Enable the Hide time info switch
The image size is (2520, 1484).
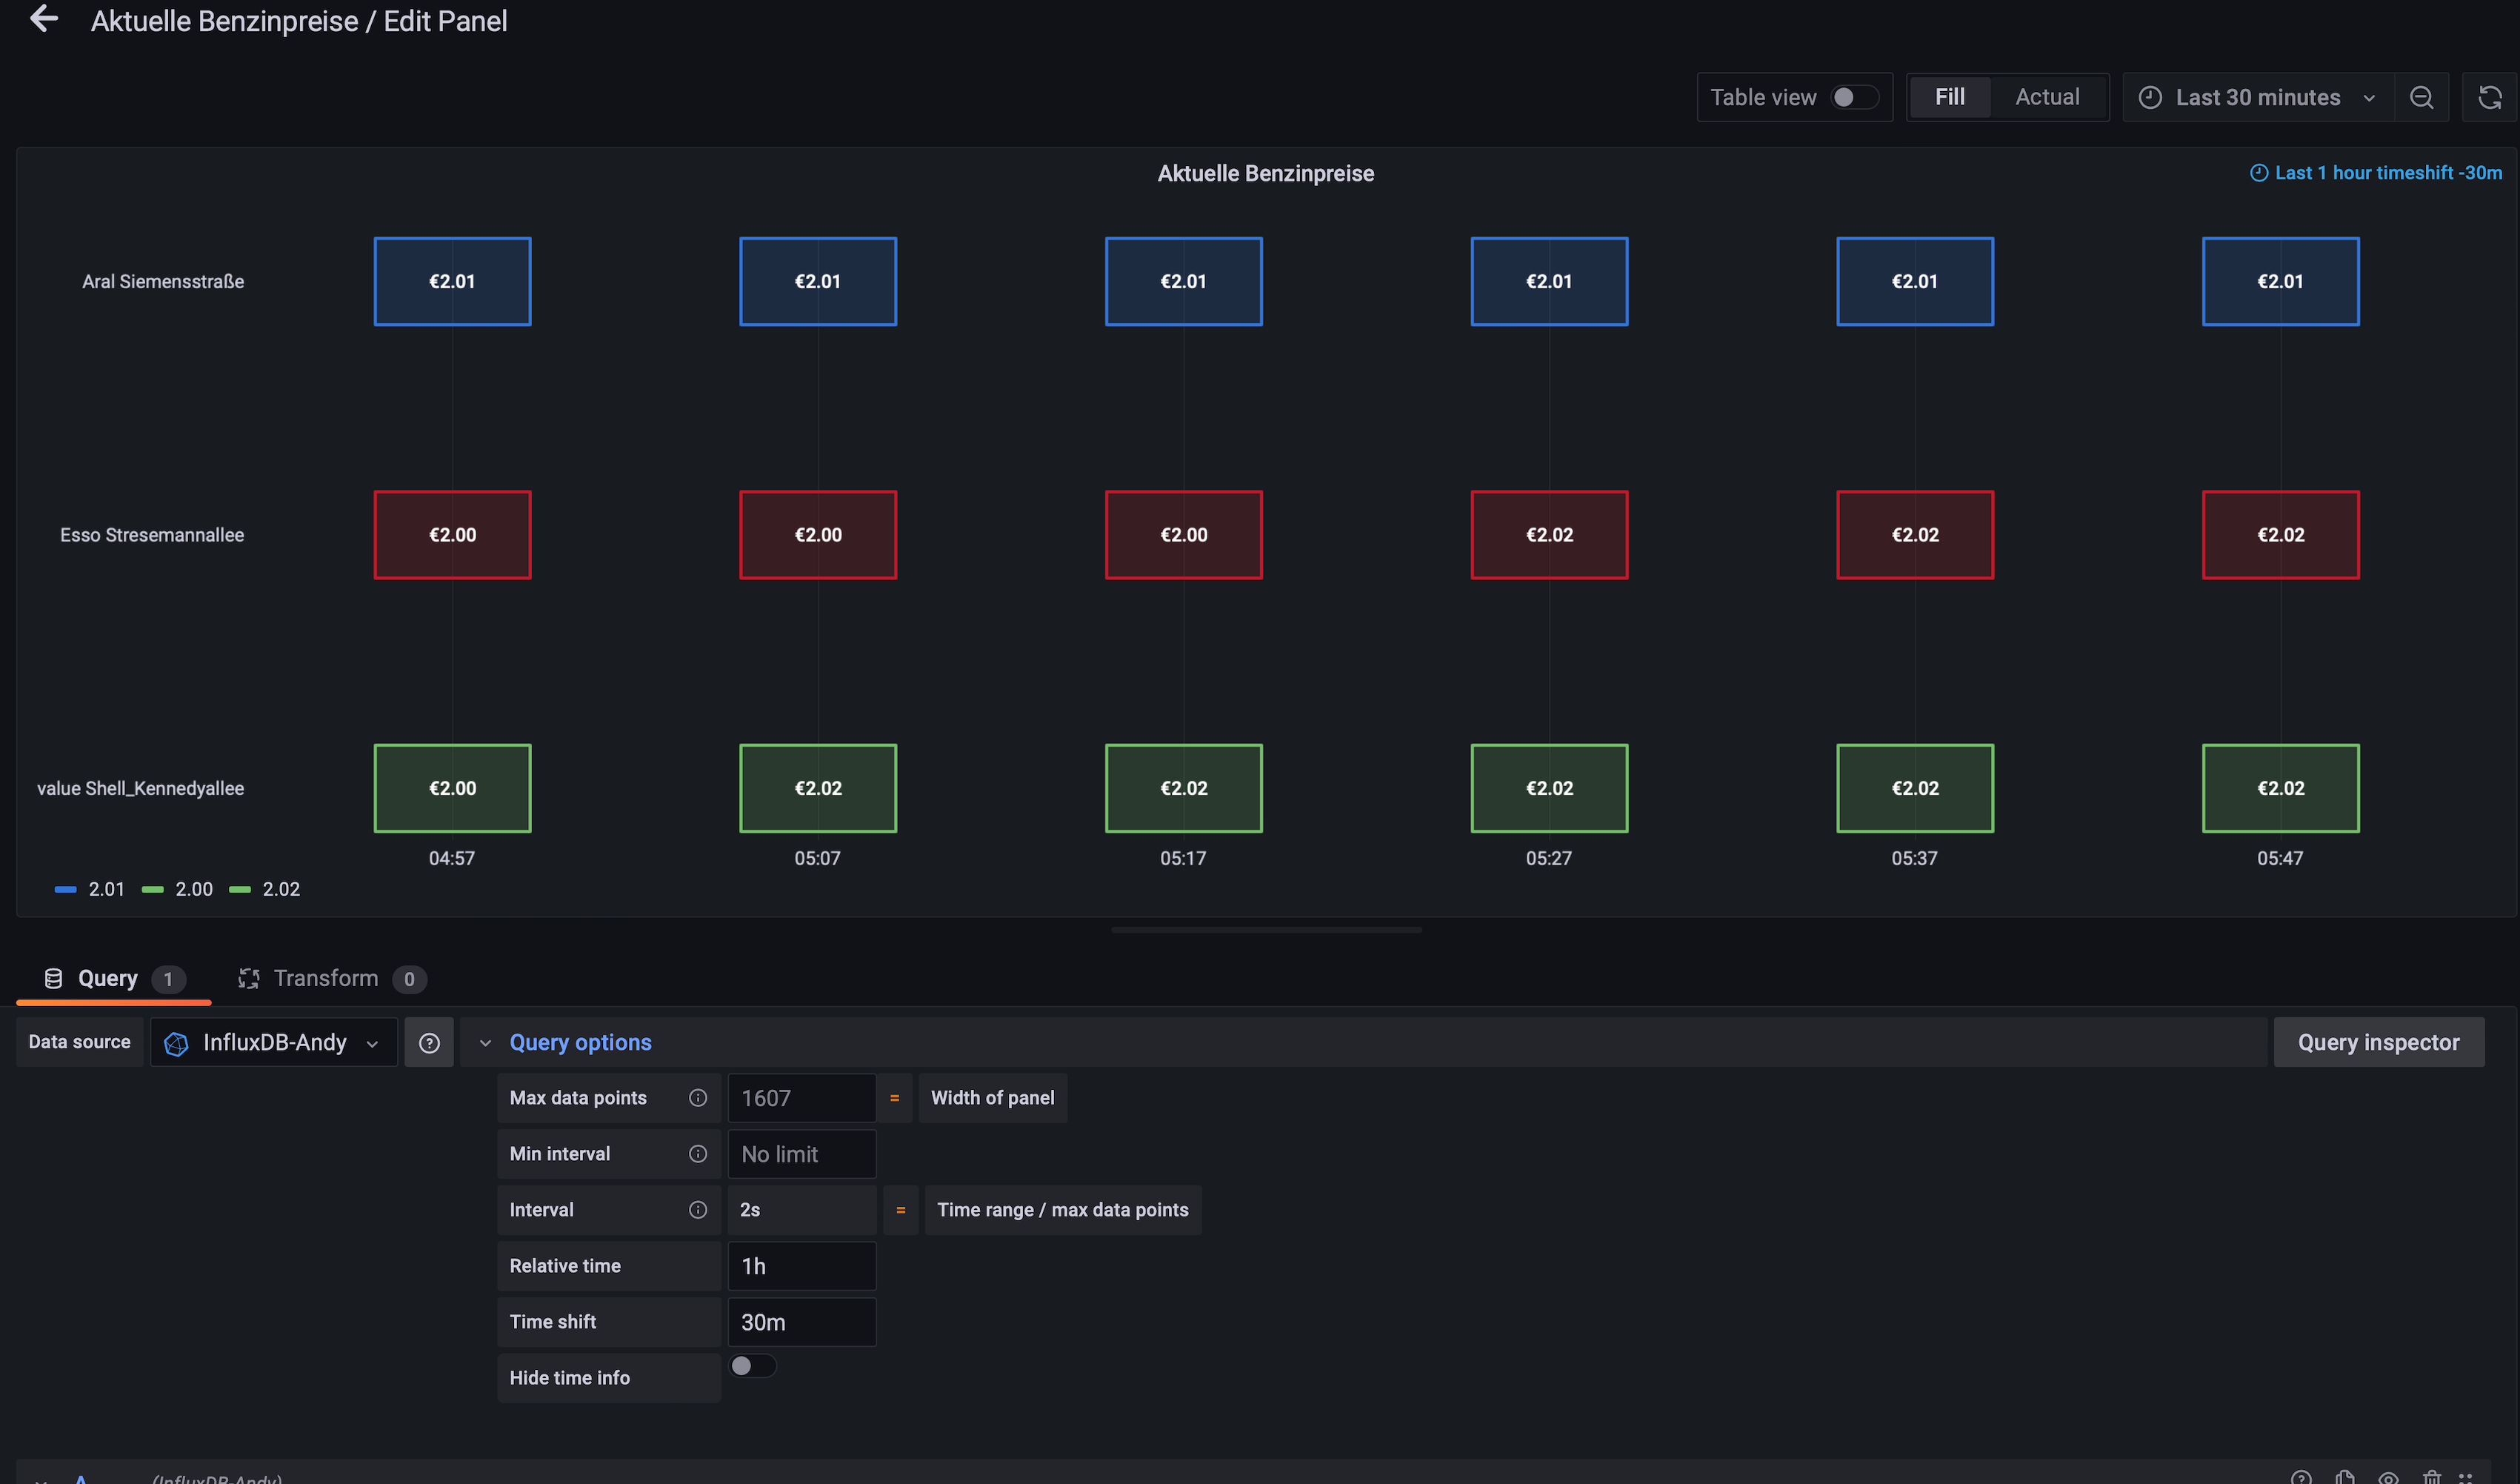coord(752,1366)
